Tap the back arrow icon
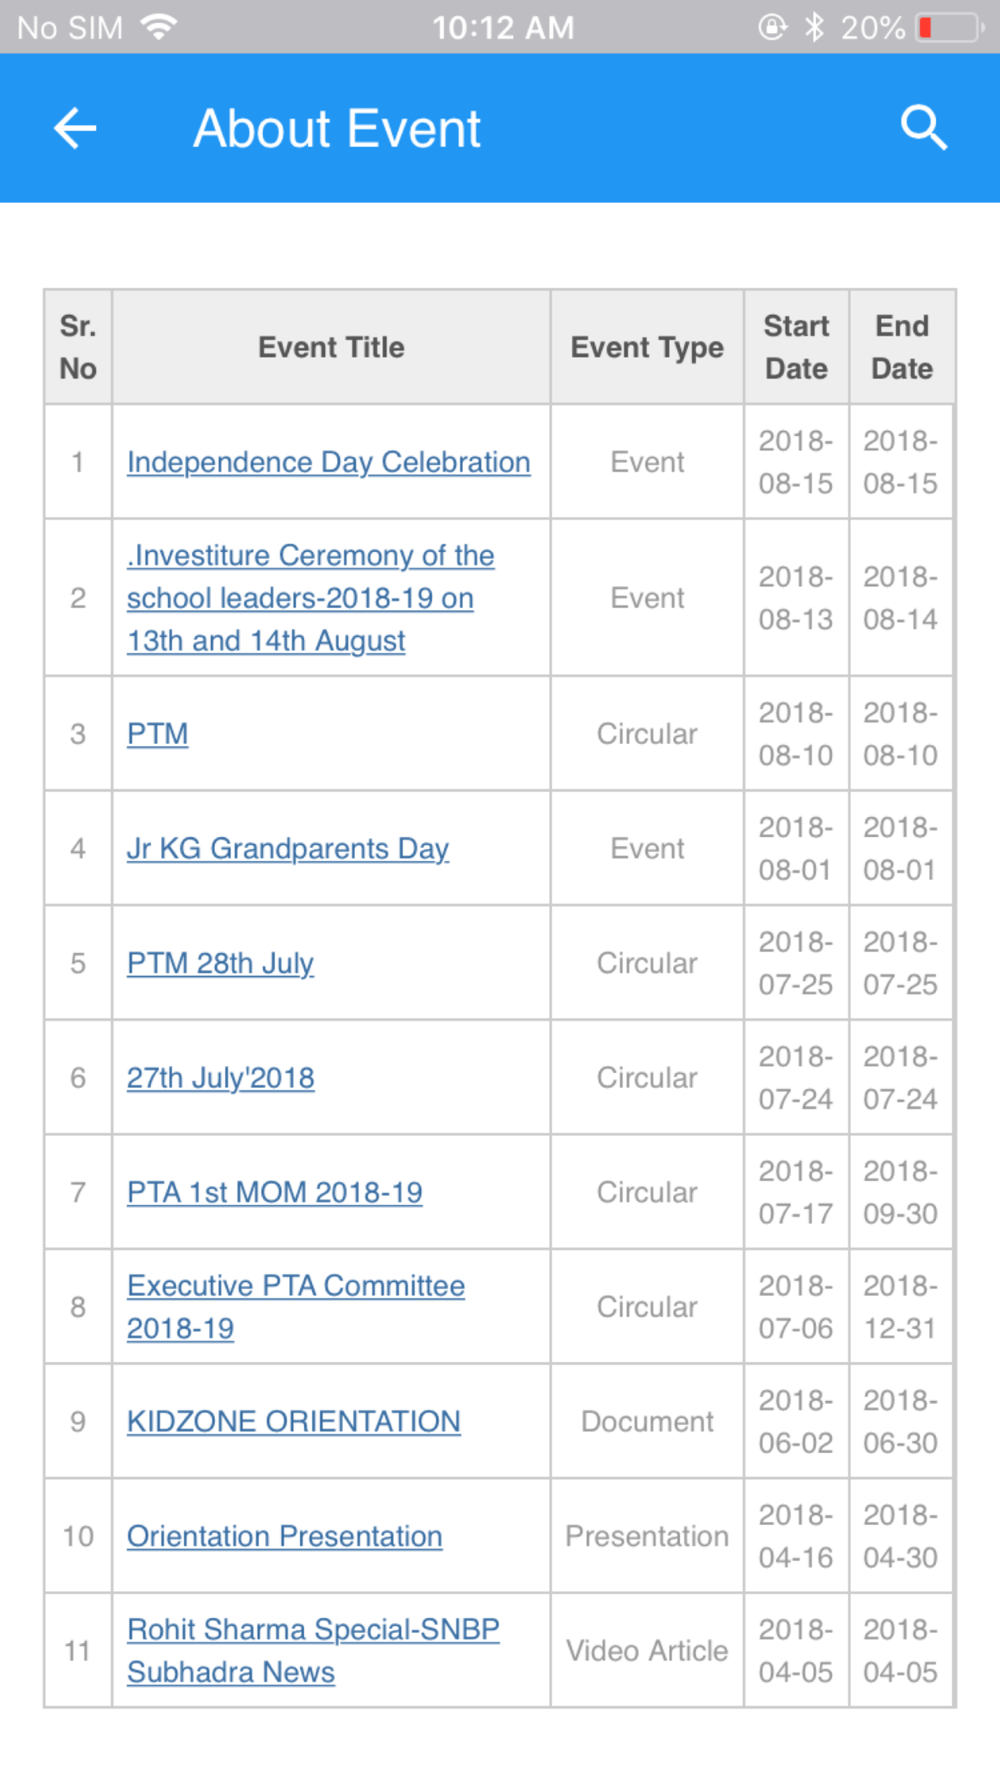Image resolution: width=1000 pixels, height=1778 pixels. click(75, 128)
